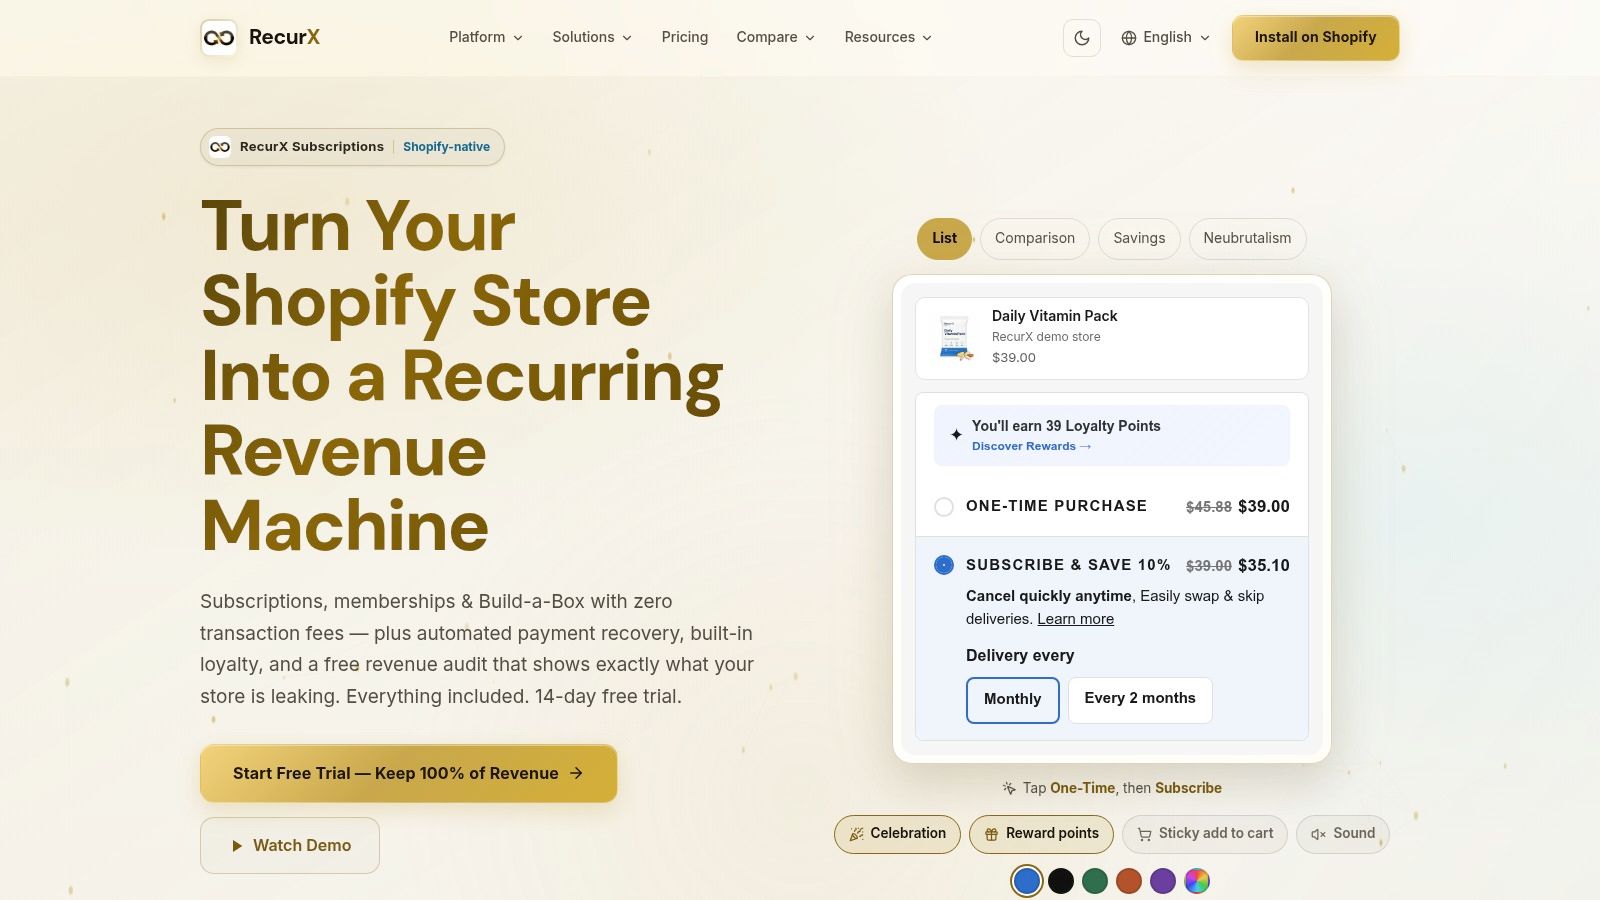1600x900 pixels.
Task: Open the Discover Rewards link
Action: point(1031,447)
